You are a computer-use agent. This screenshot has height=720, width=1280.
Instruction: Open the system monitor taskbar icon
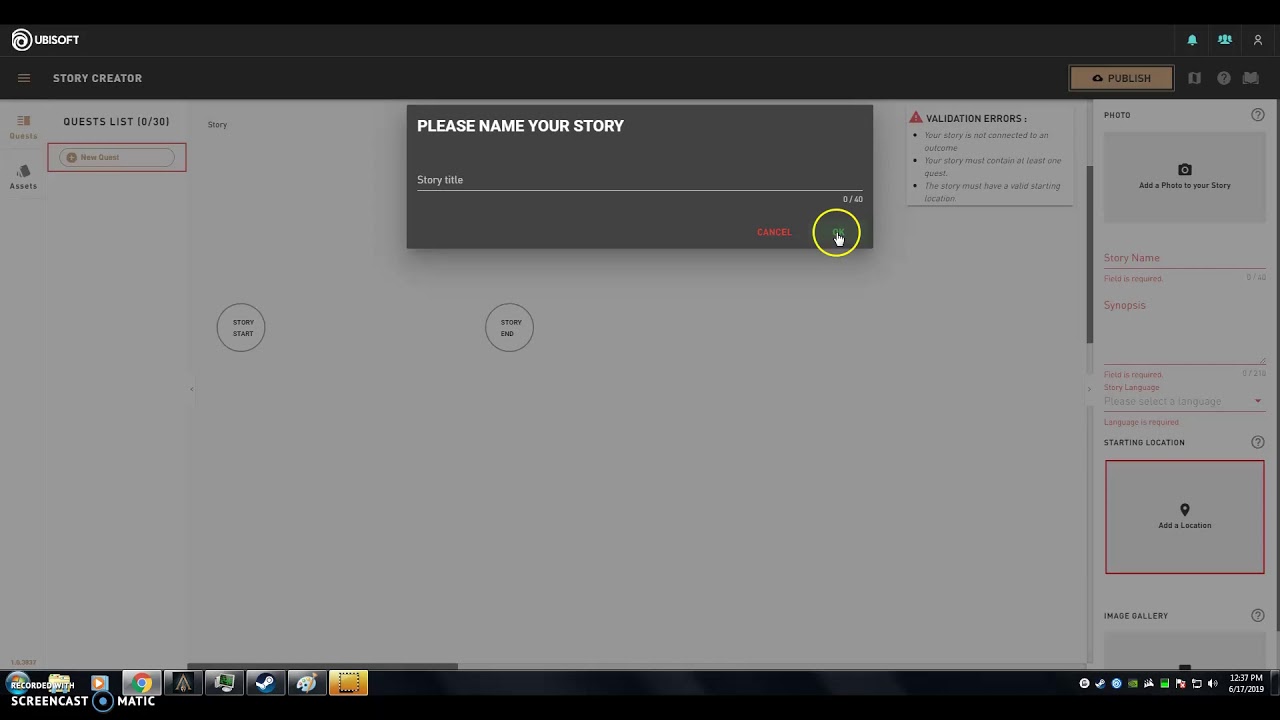coord(224,684)
